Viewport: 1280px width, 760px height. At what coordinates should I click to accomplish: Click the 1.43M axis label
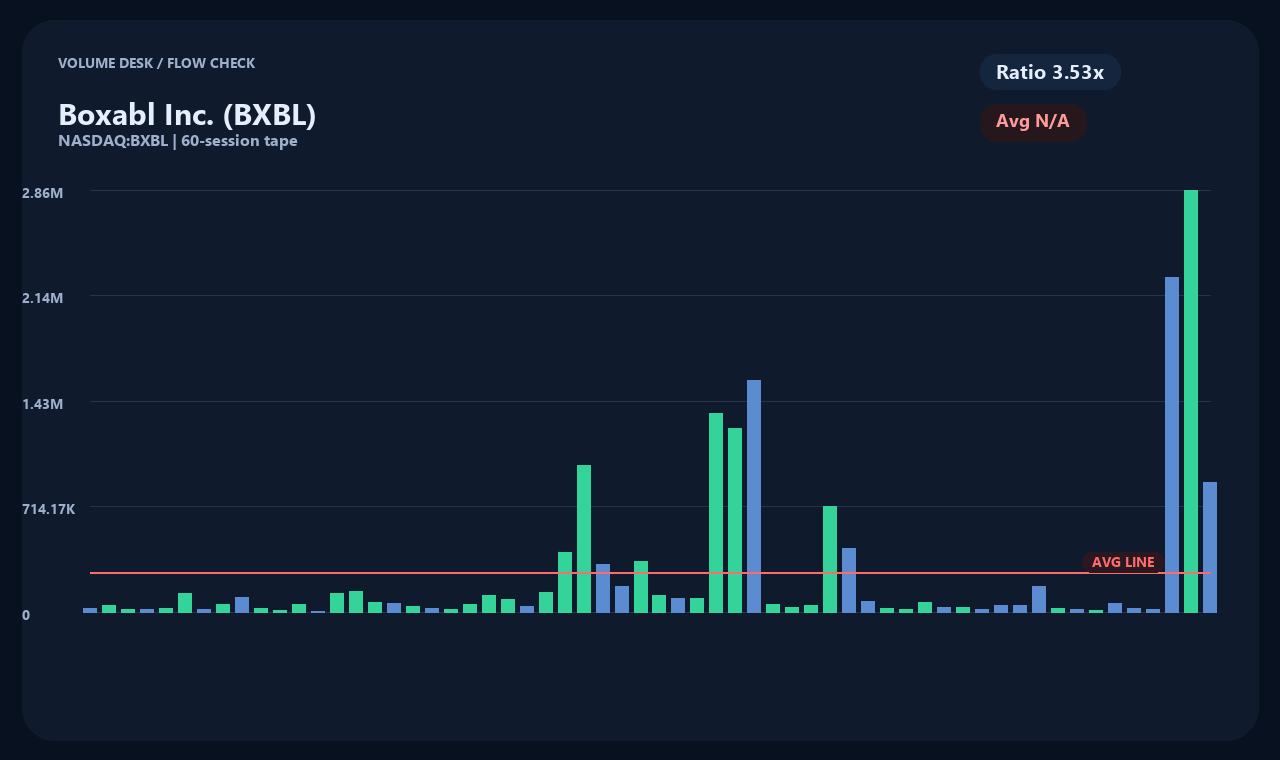pyautogui.click(x=43, y=404)
